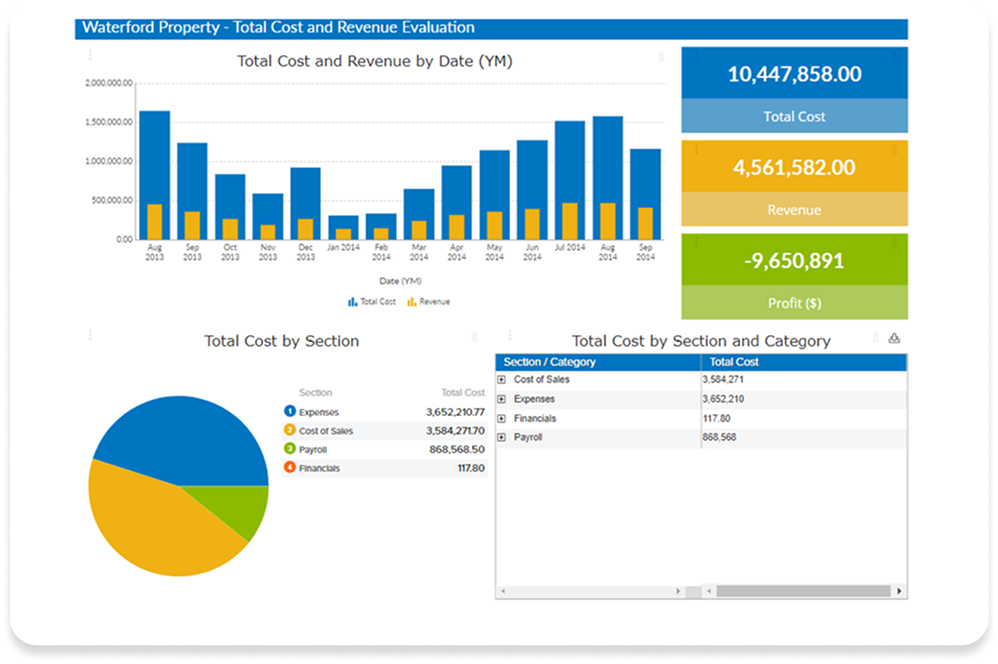998x664 pixels.
Task: Expand the Cost of Sales row
Action: tap(502, 380)
